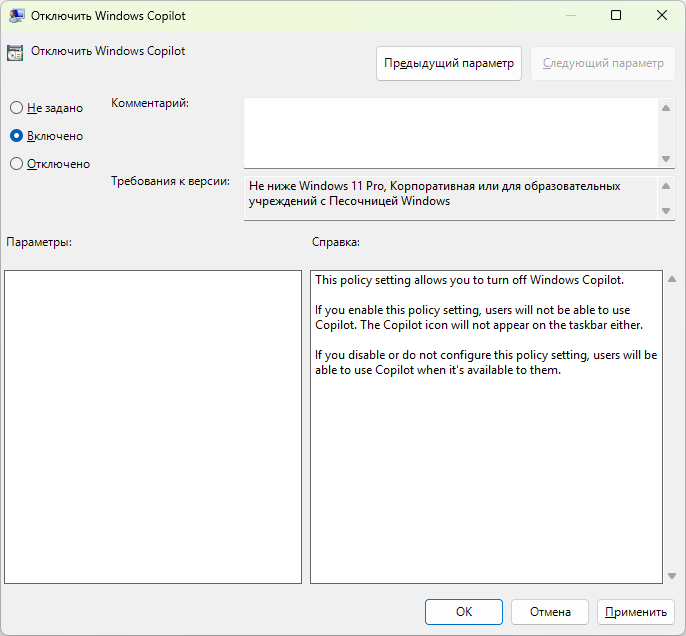
Task: Select the "Включено" radio option
Action: tap(16, 136)
